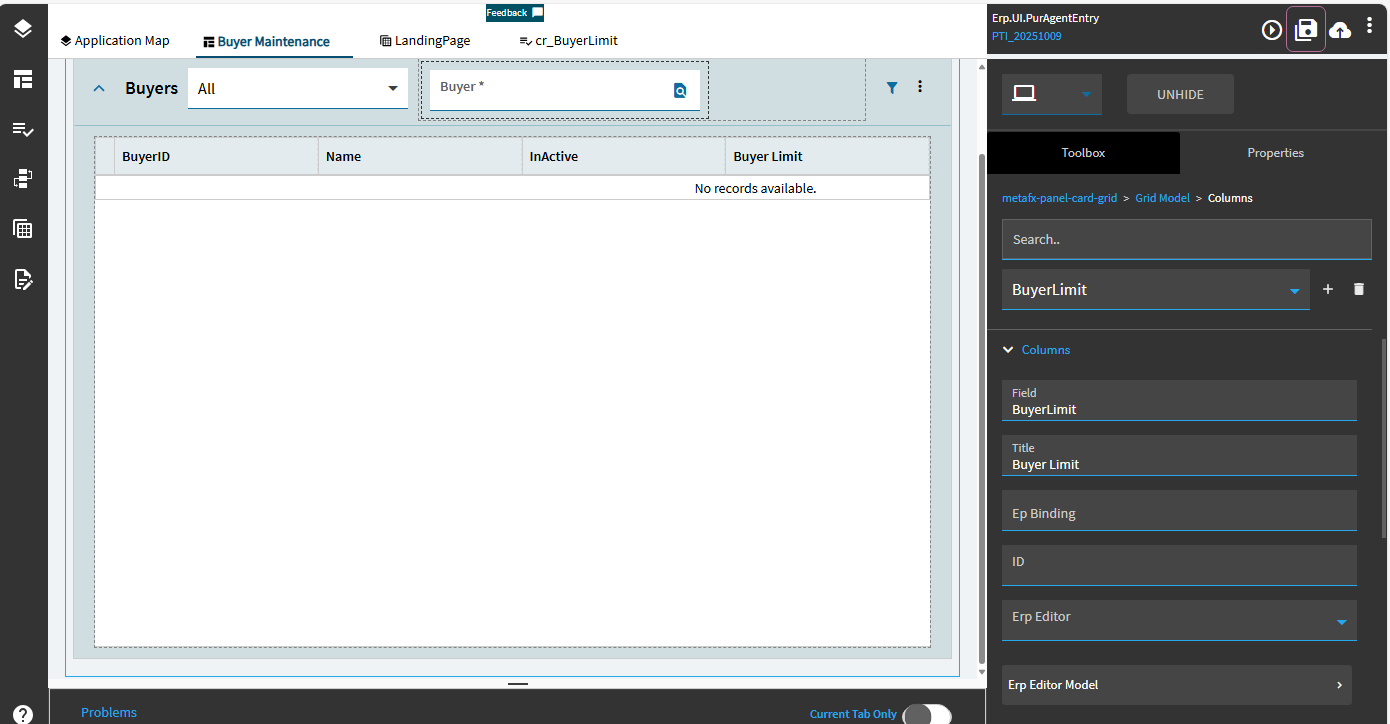
Task: Open the Application Map layers icon in sidebar
Action: click(23, 29)
